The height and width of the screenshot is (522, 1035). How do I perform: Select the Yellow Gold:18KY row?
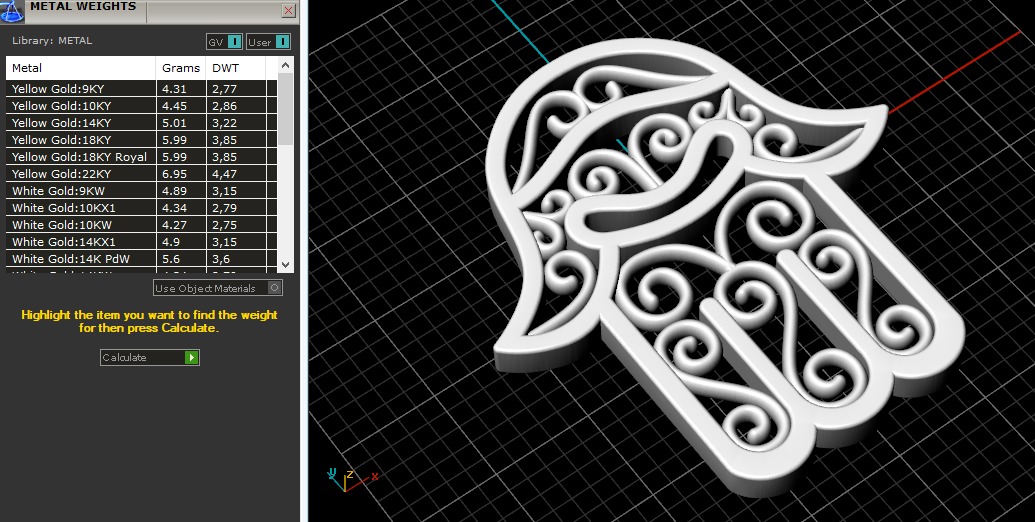[x=141, y=140]
